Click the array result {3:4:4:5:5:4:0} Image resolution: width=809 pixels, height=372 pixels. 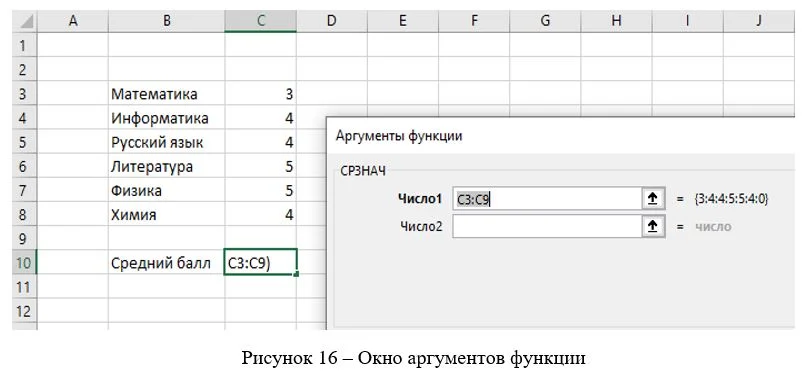click(732, 199)
